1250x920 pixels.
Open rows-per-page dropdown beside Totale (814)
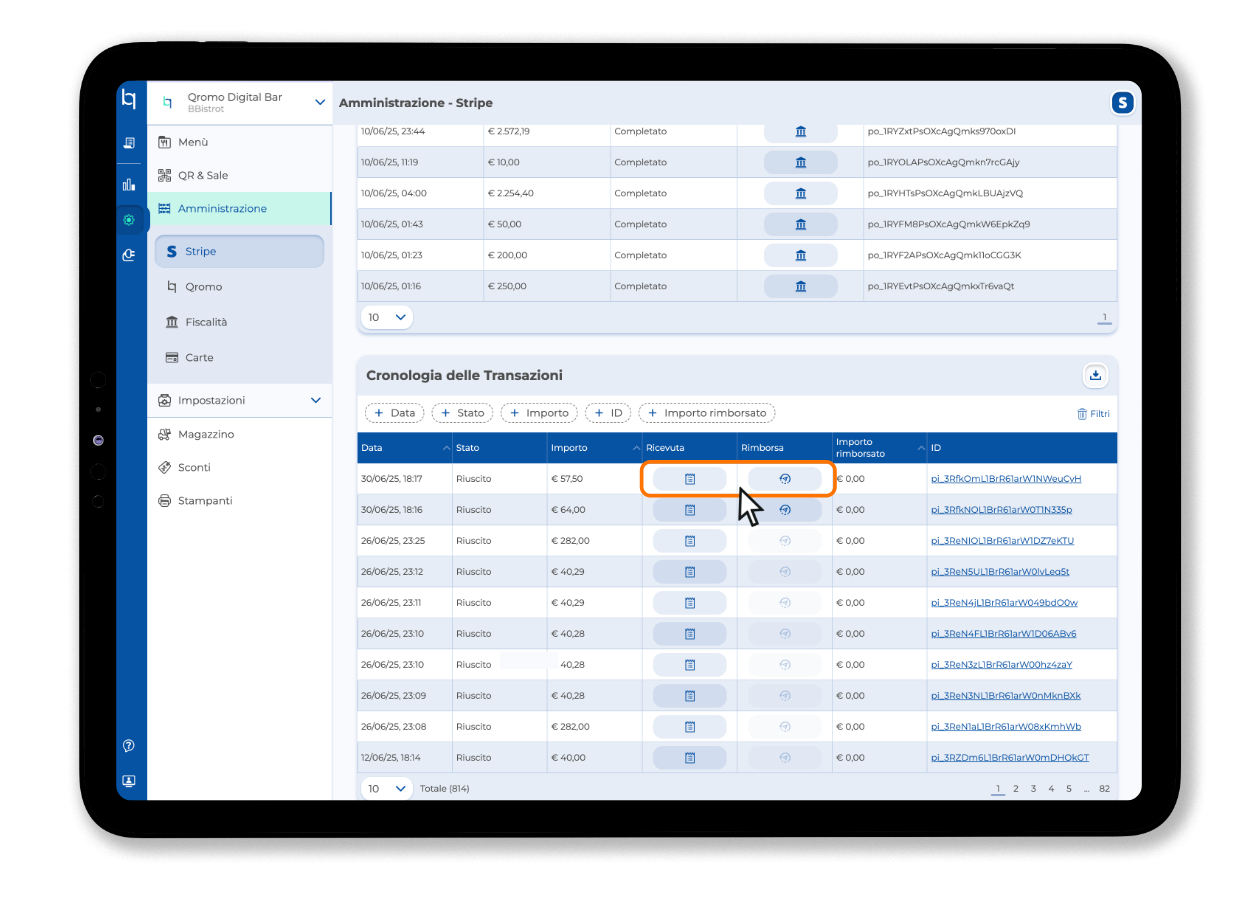pyautogui.click(x=386, y=788)
